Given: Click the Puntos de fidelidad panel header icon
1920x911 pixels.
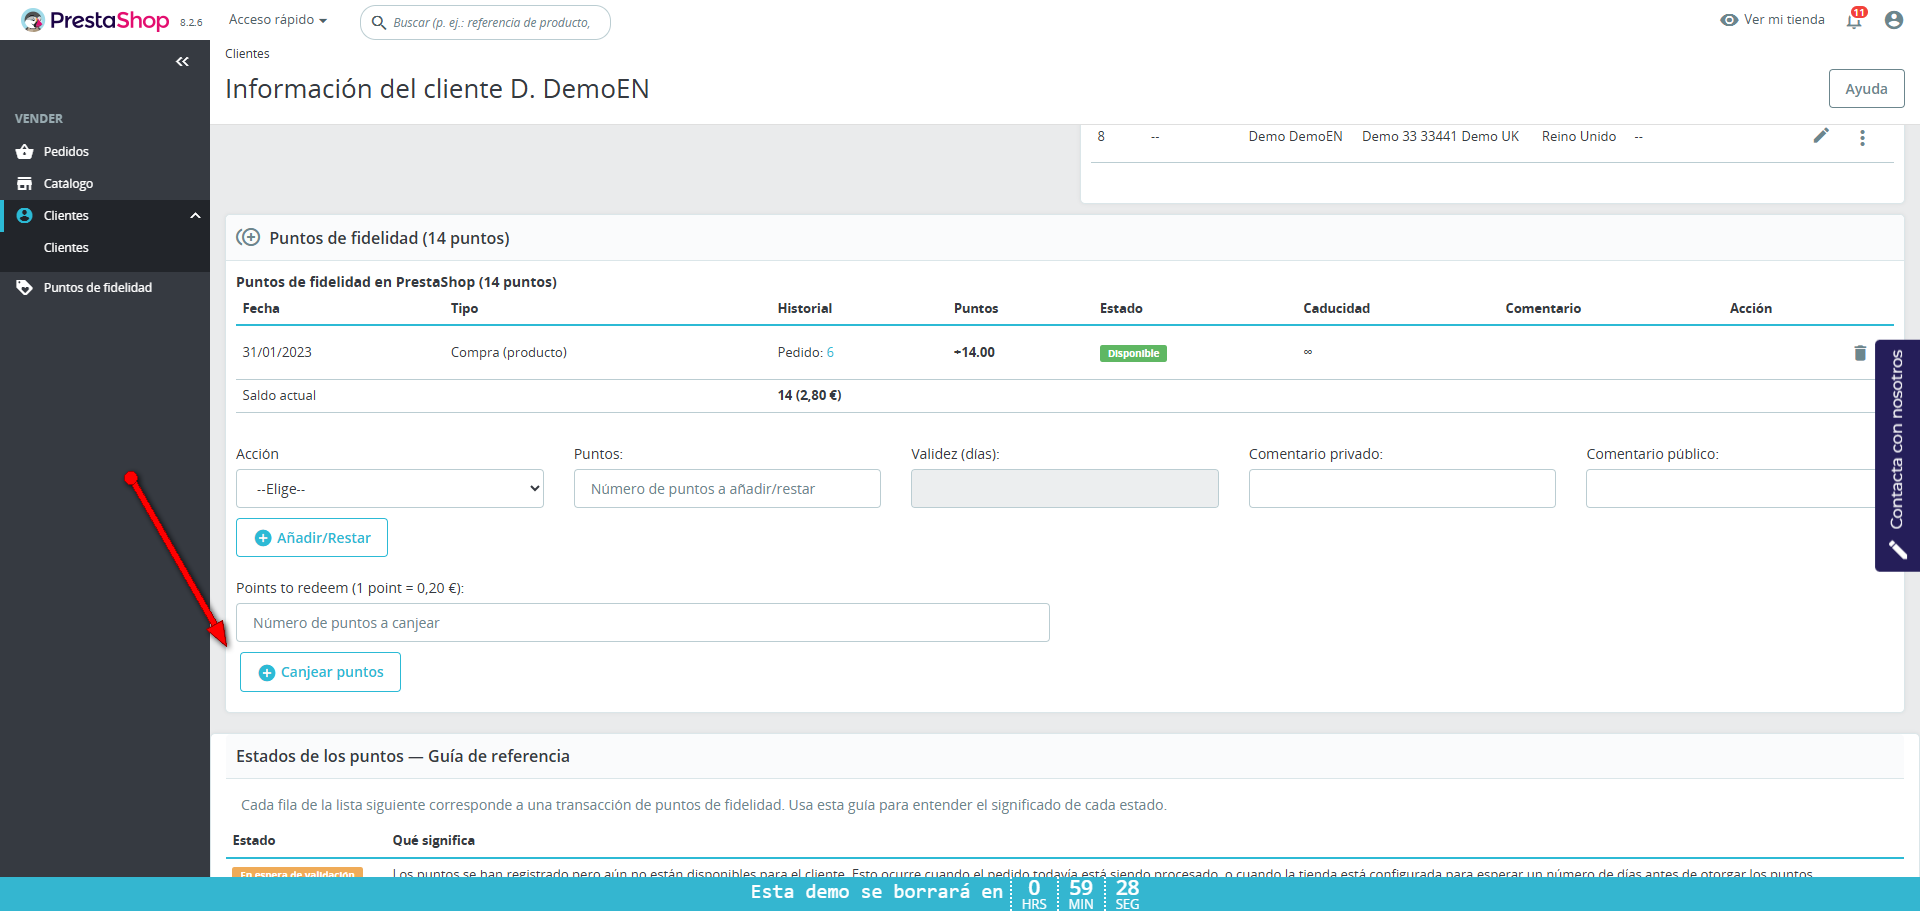Looking at the screenshot, I should (248, 238).
